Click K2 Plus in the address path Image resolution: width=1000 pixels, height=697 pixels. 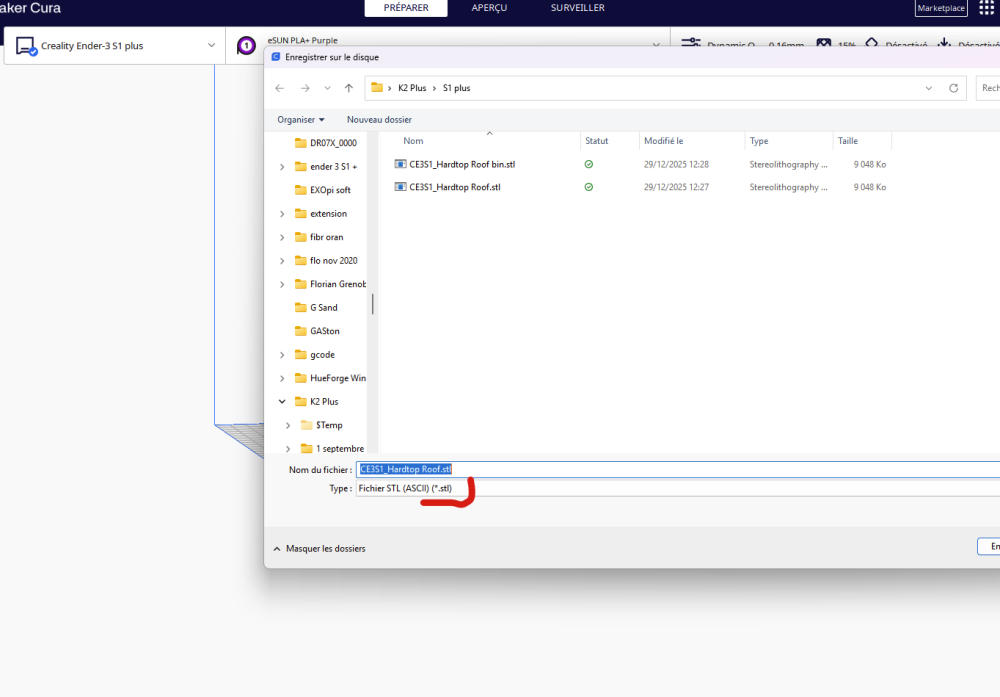click(412, 88)
